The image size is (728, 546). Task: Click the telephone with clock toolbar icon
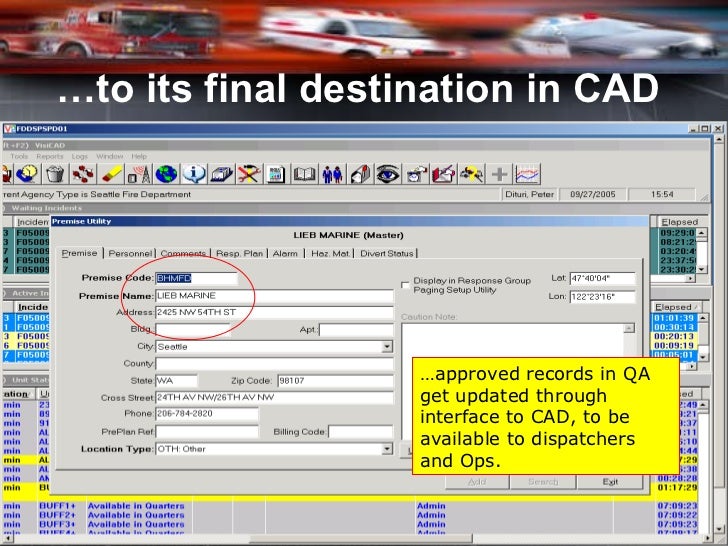[27, 174]
